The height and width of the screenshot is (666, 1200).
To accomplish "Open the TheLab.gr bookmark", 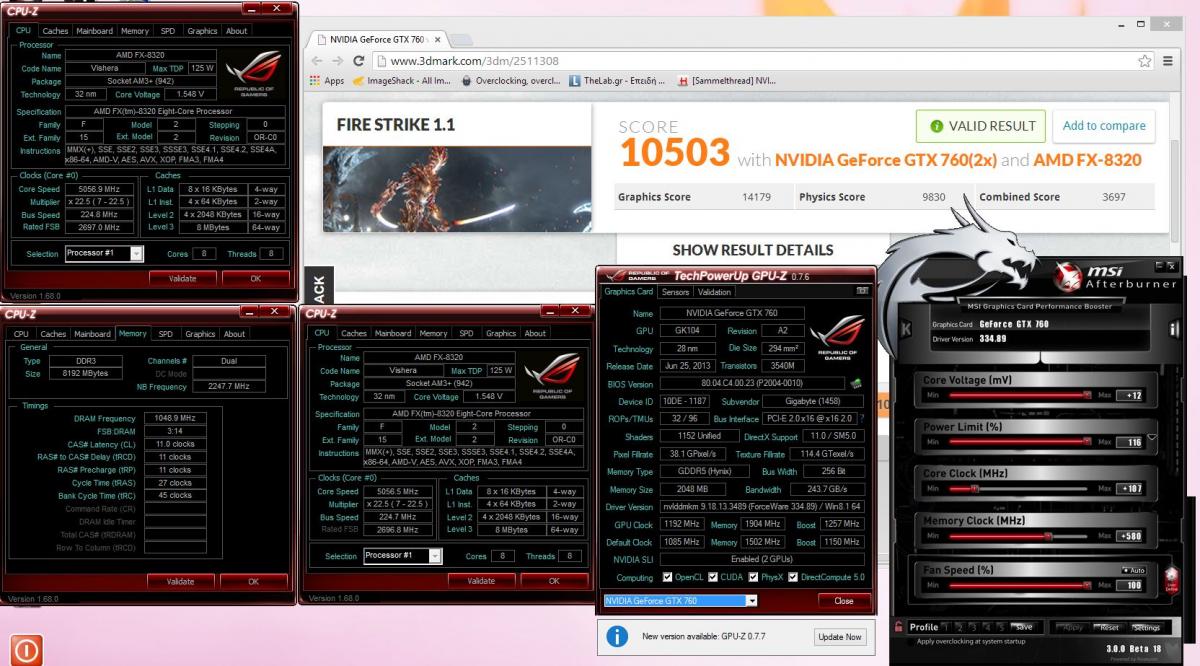I will pos(619,81).
